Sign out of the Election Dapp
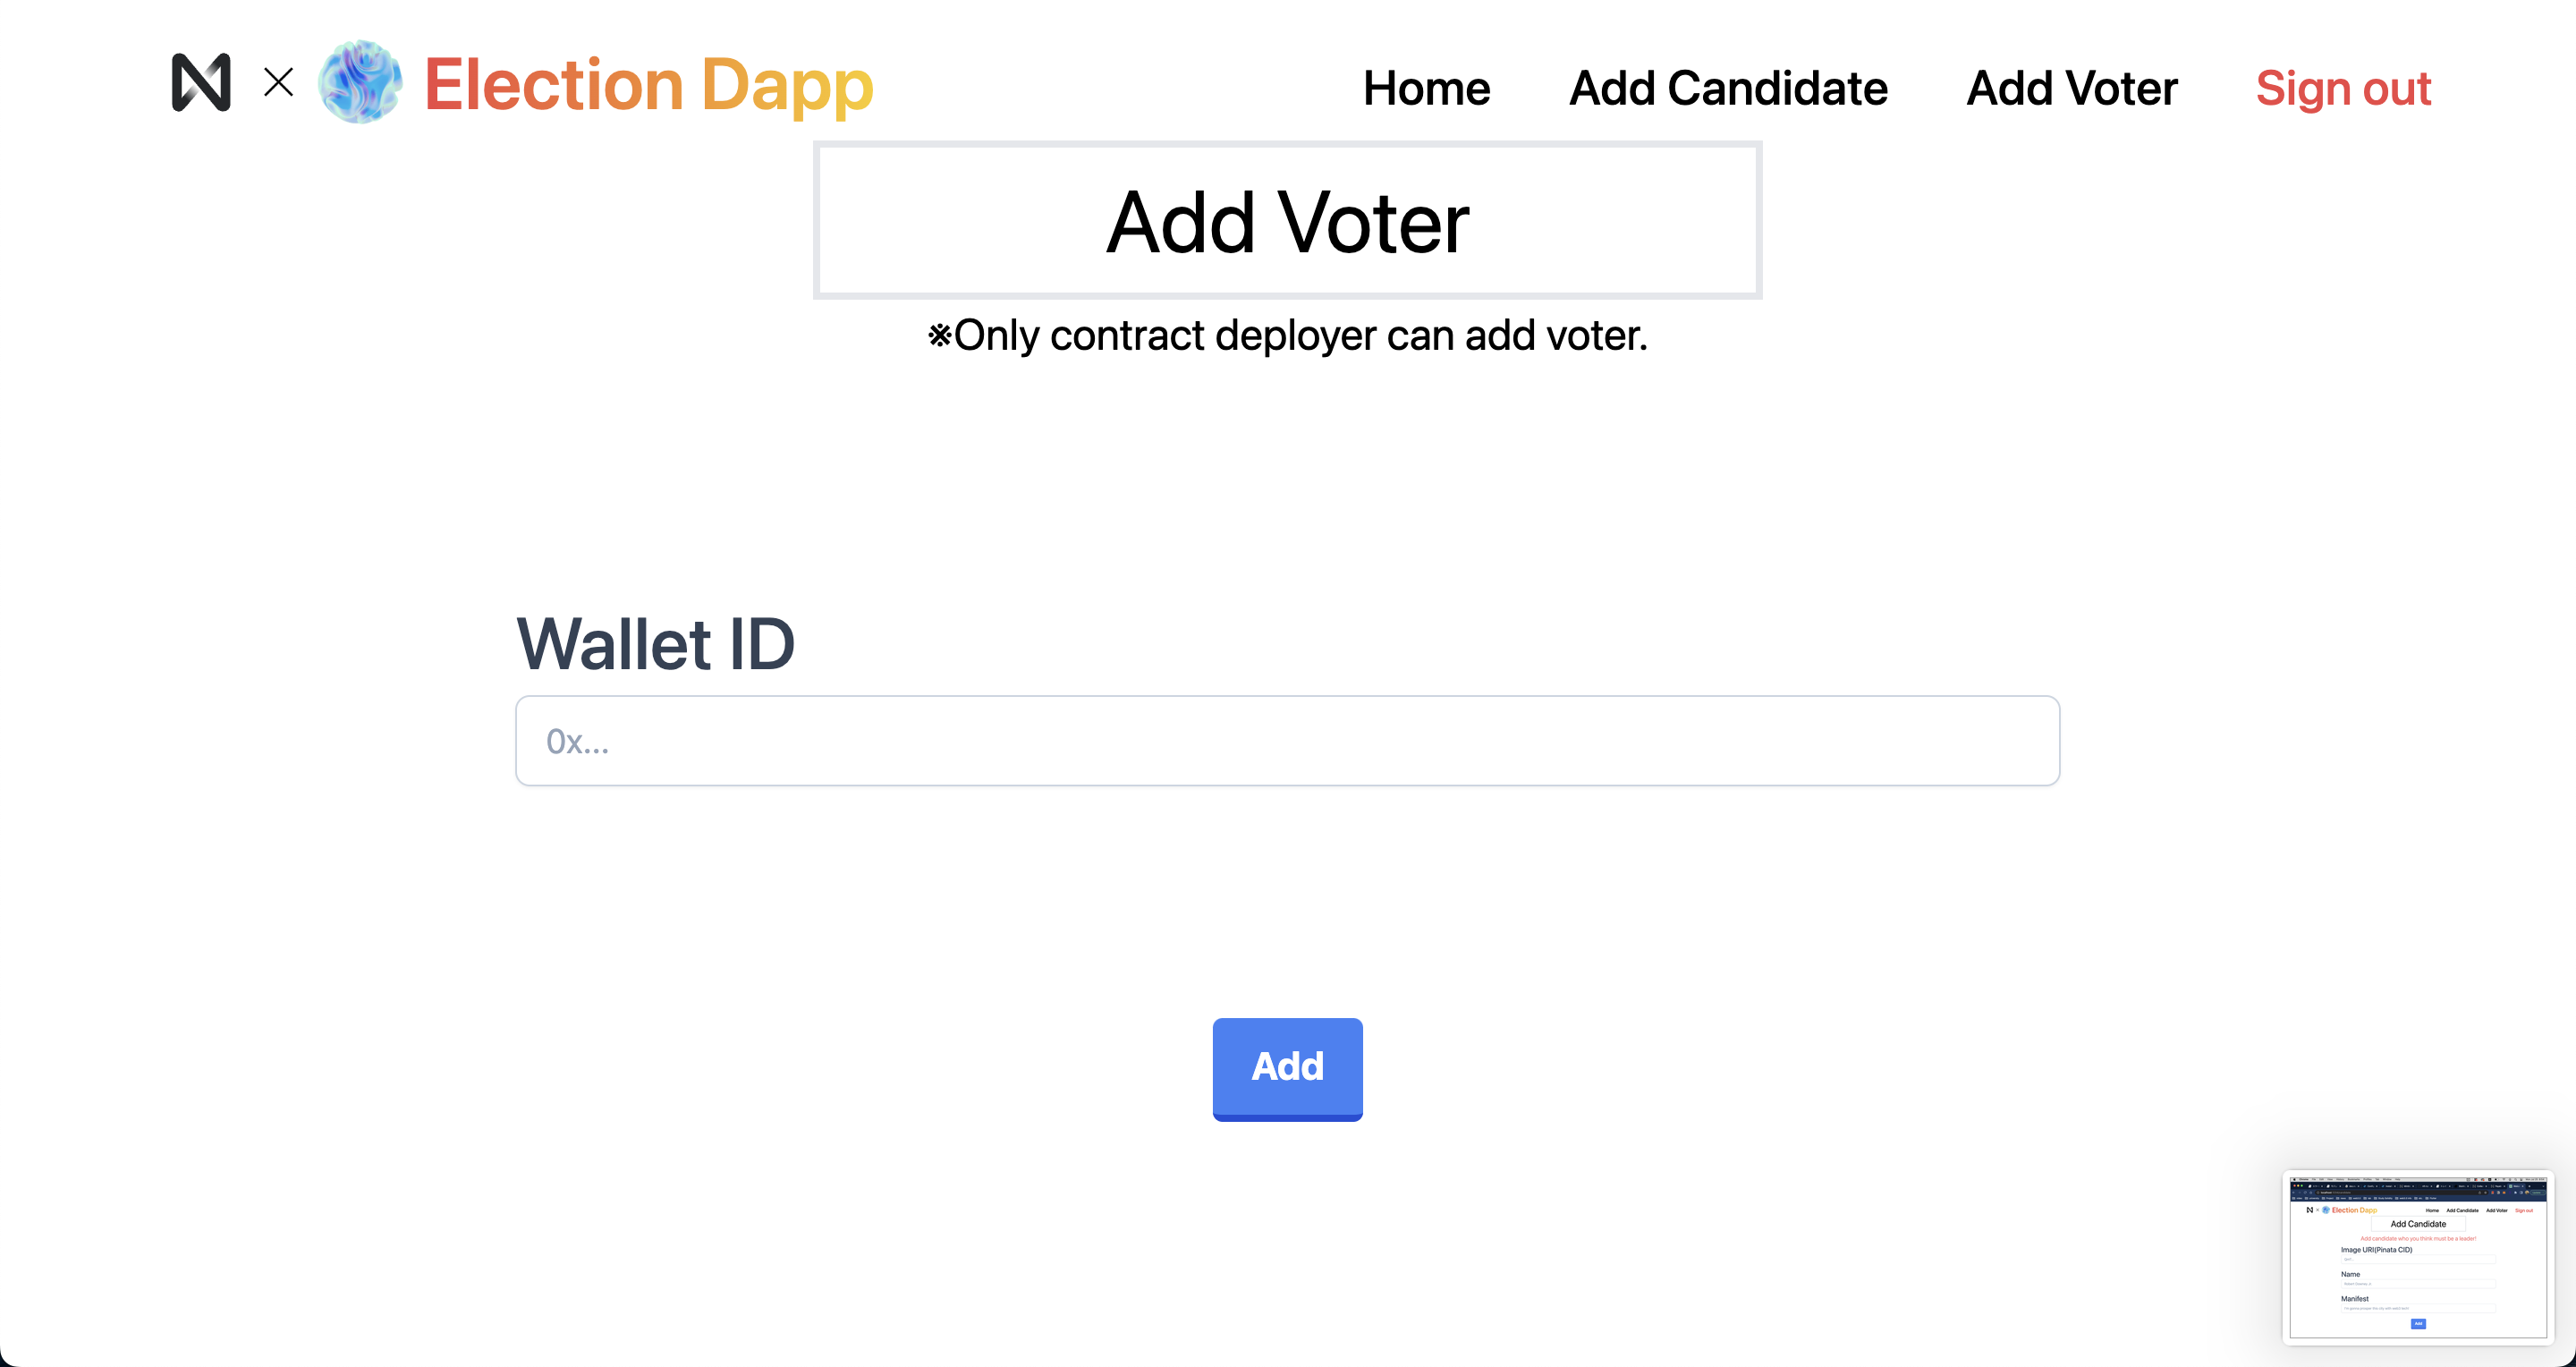Viewport: 2576px width, 1367px height. tap(2343, 88)
